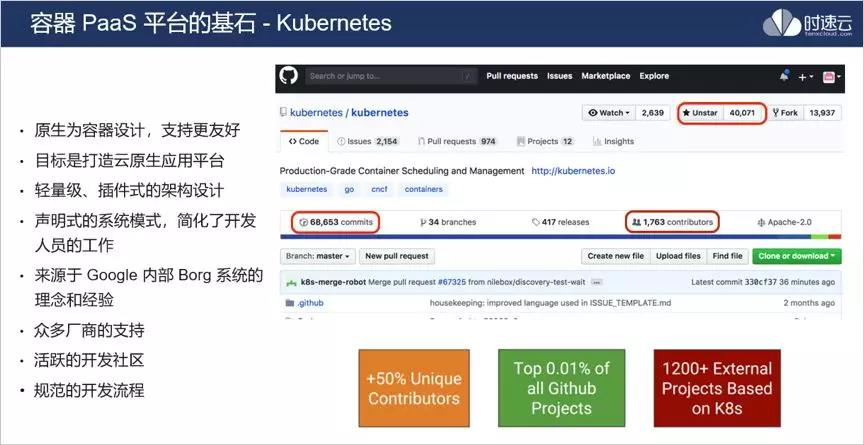The height and width of the screenshot is (445, 864).
Task: Click the 40,071 stargazers count
Action: 742,113
